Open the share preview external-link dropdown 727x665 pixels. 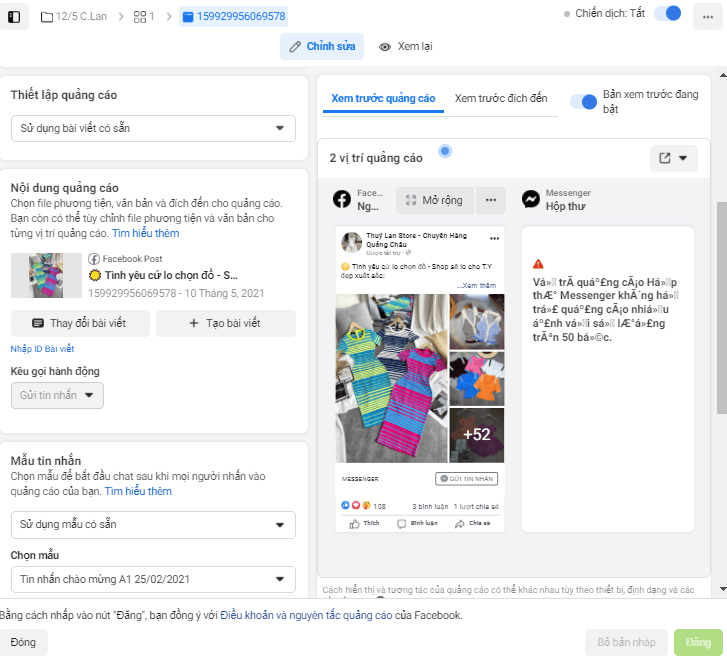(x=673, y=158)
